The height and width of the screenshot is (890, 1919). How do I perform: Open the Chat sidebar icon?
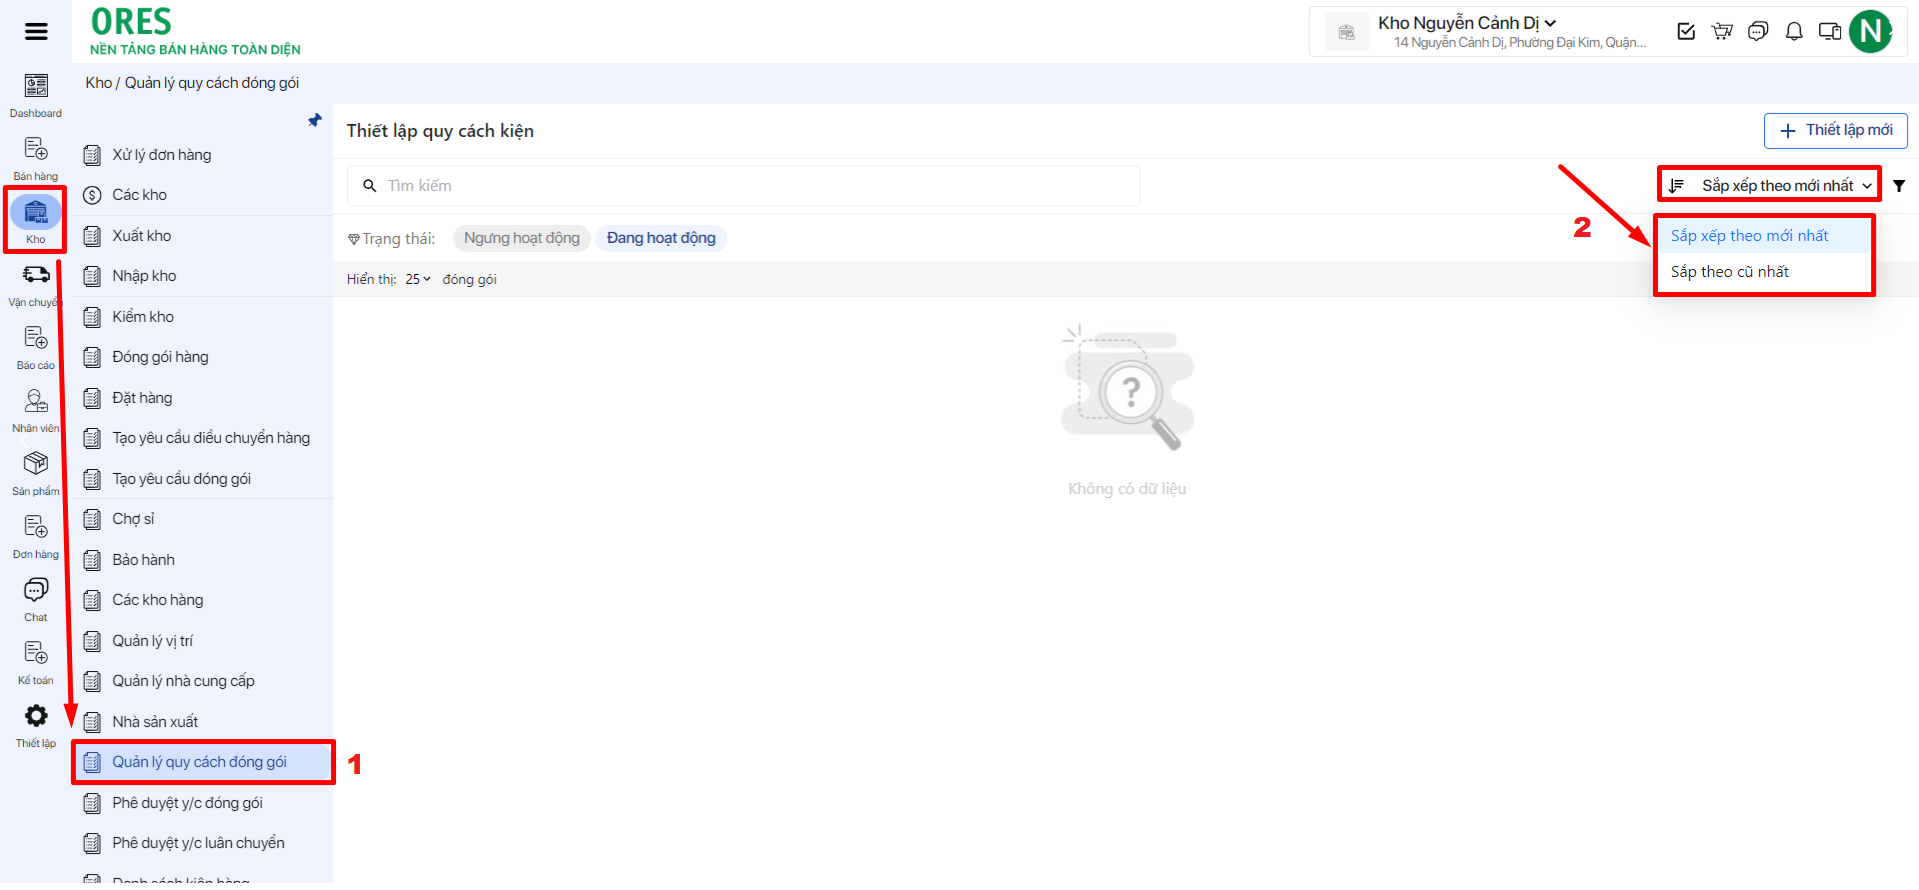36,598
